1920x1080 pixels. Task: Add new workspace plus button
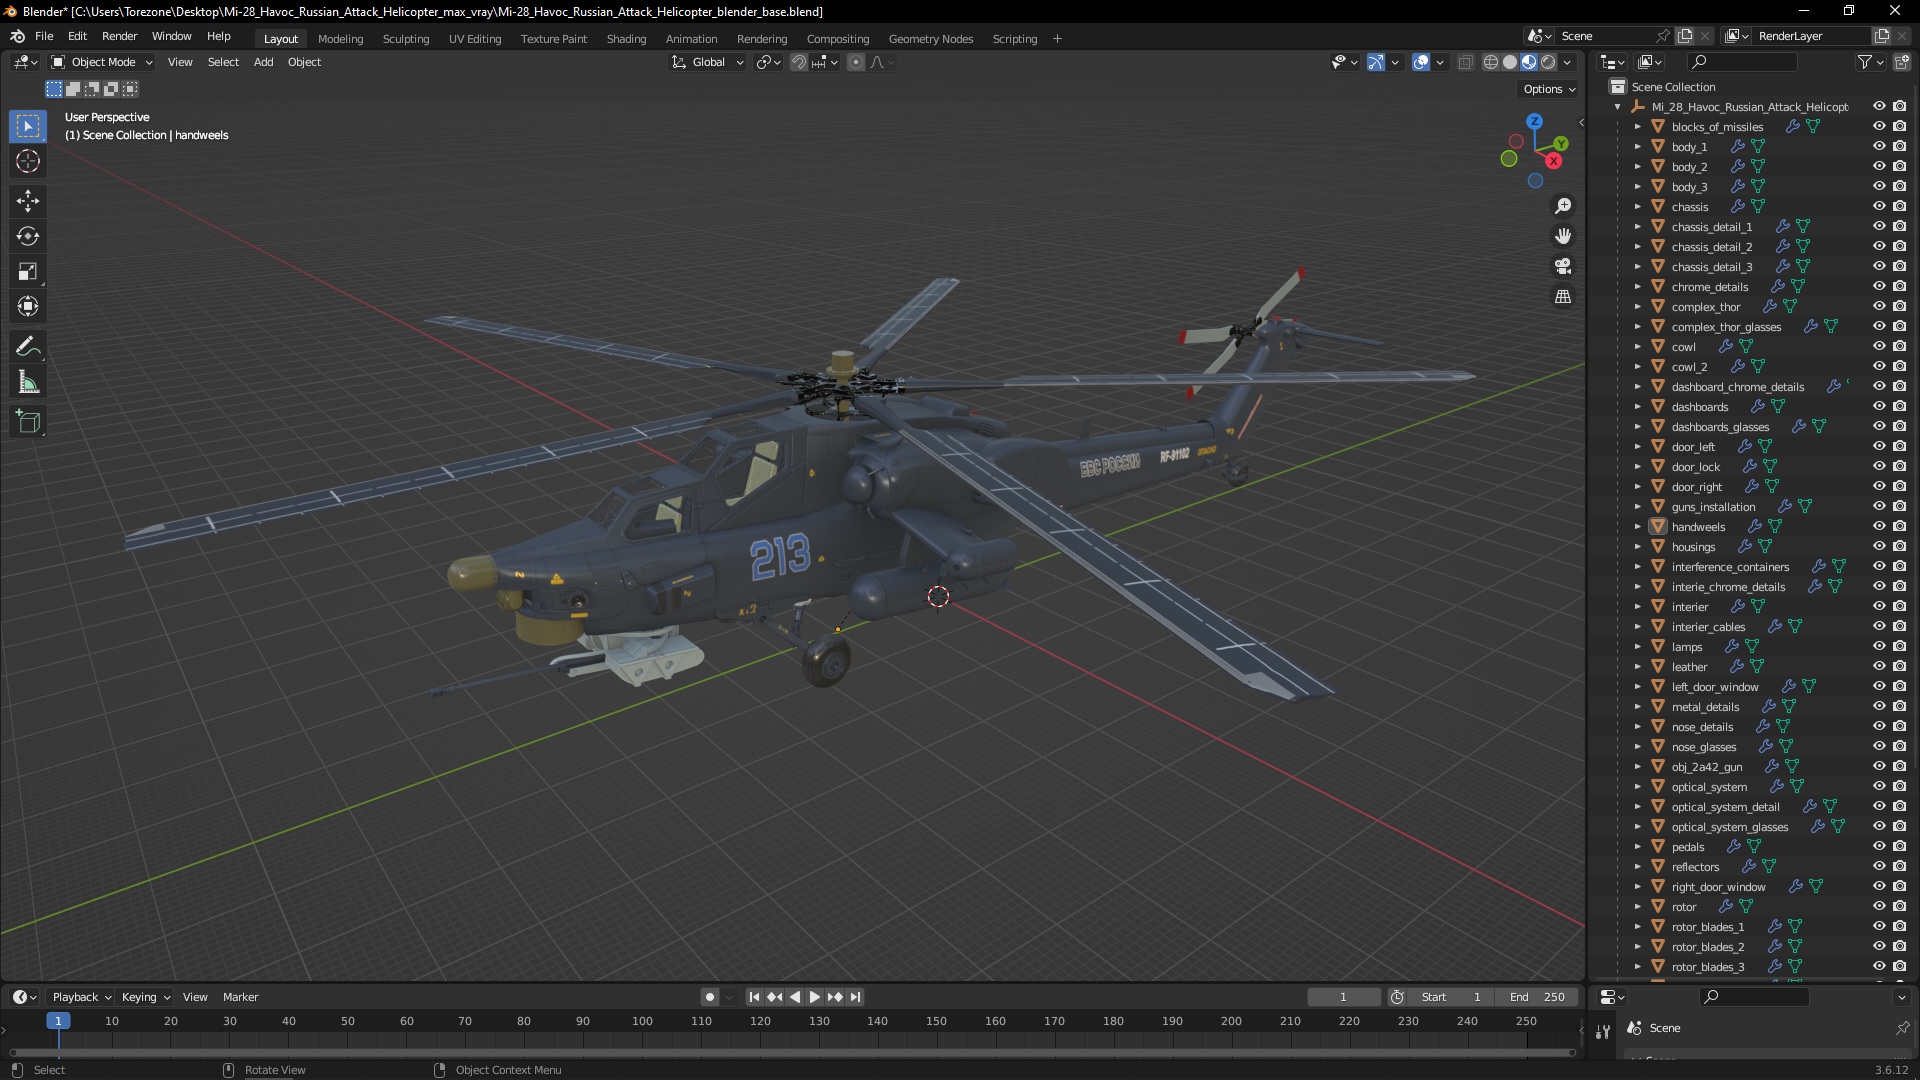[x=1057, y=39]
